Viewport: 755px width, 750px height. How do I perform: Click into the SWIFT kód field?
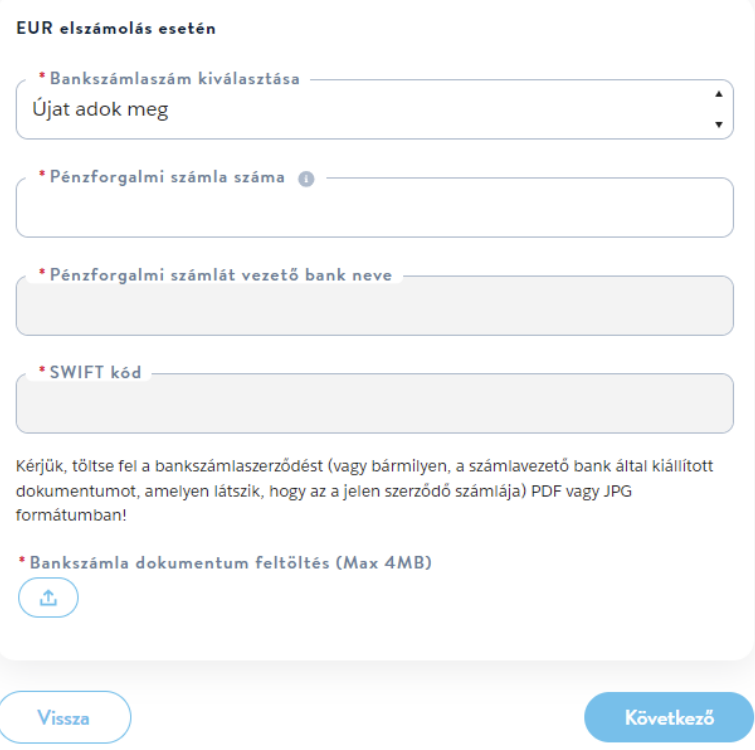(375, 404)
